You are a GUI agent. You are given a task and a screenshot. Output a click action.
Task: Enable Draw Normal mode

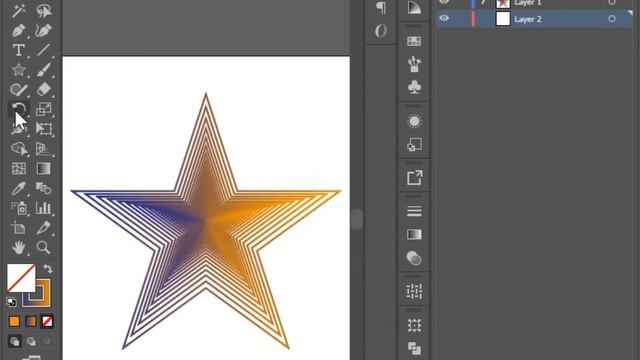(15, 341)
